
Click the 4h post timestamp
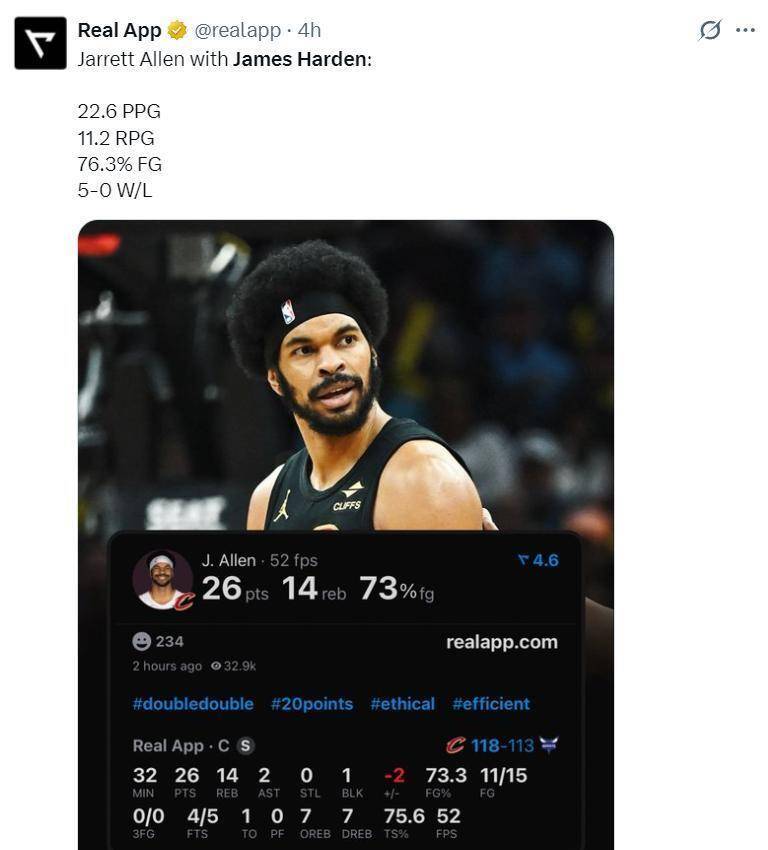(309, 30)
